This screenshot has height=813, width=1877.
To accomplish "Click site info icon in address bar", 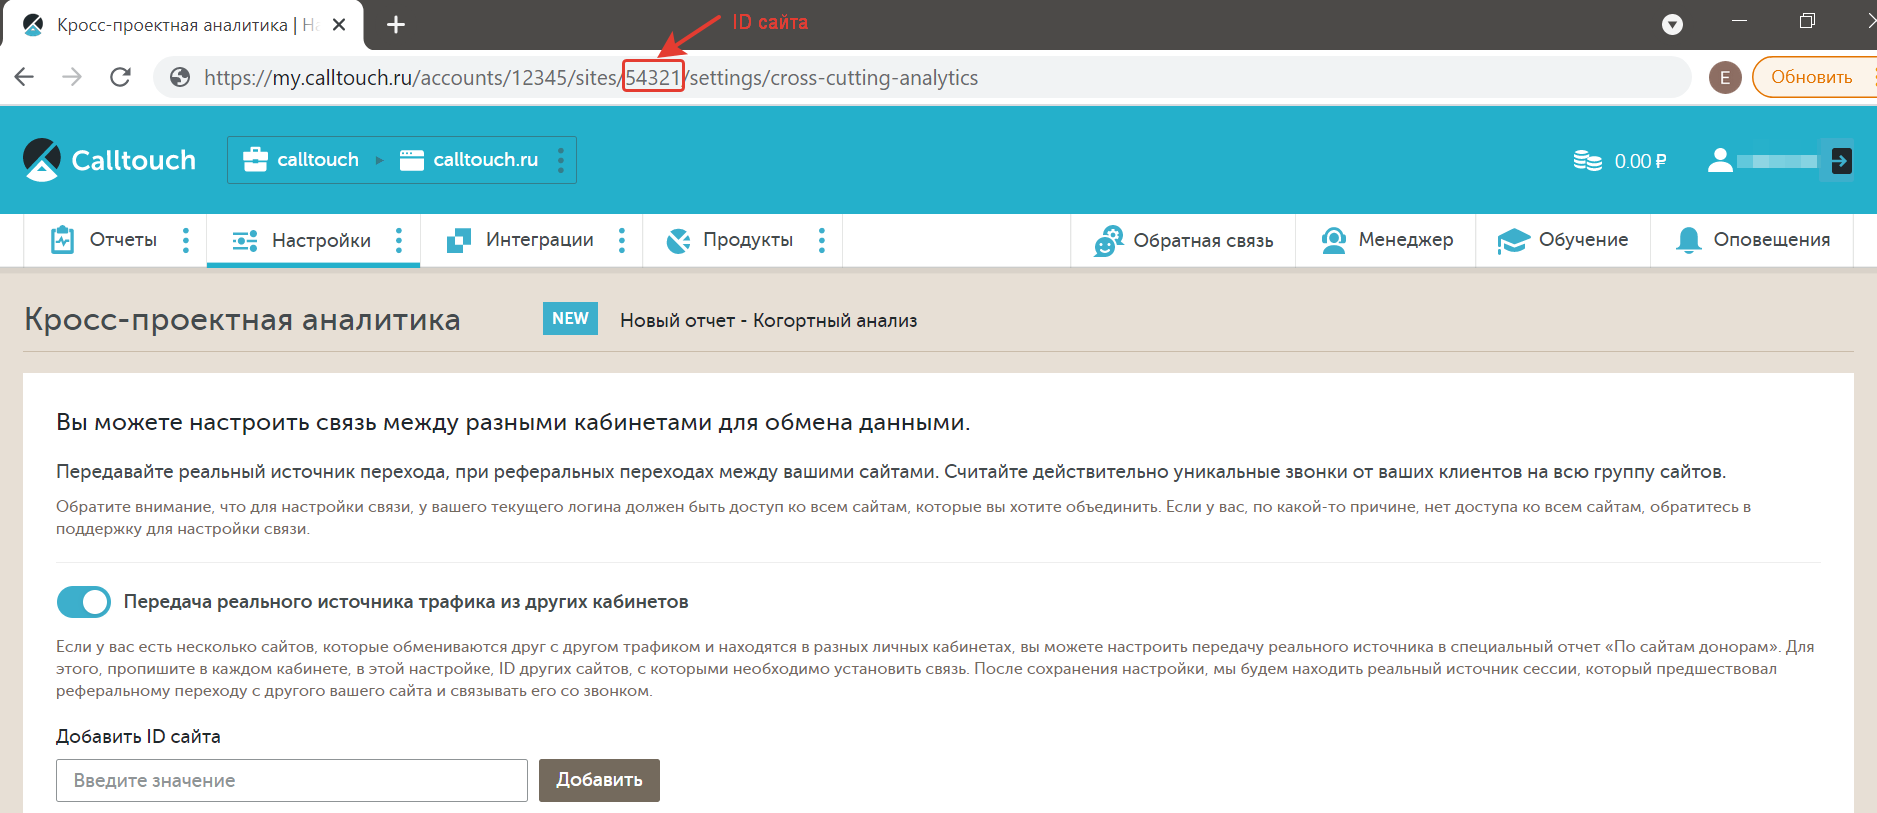I will (180, 77).
